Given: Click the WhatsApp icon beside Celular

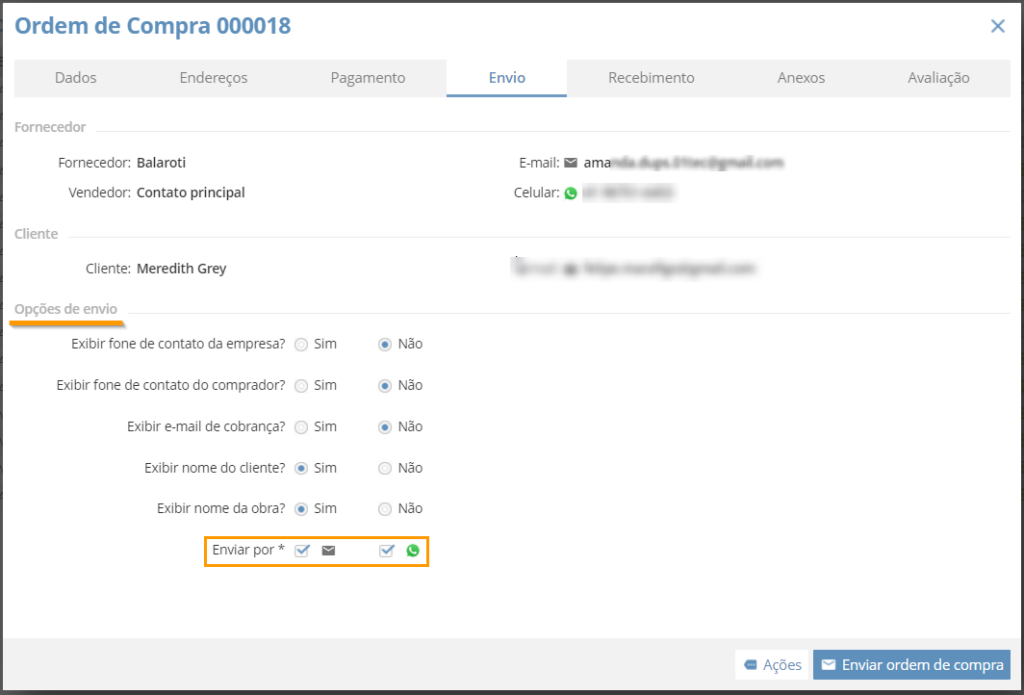Looking at the screenshot, I should coord(571,193).
